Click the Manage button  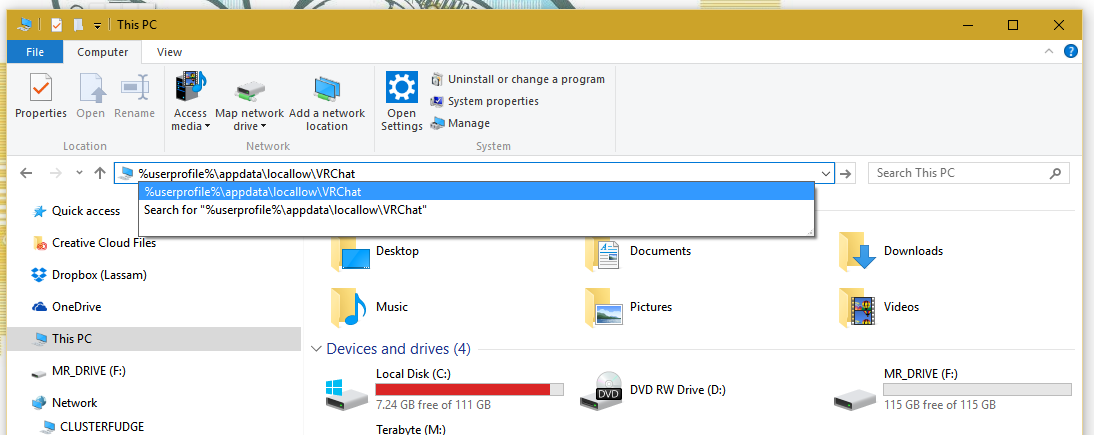click(x=460, y=123)
